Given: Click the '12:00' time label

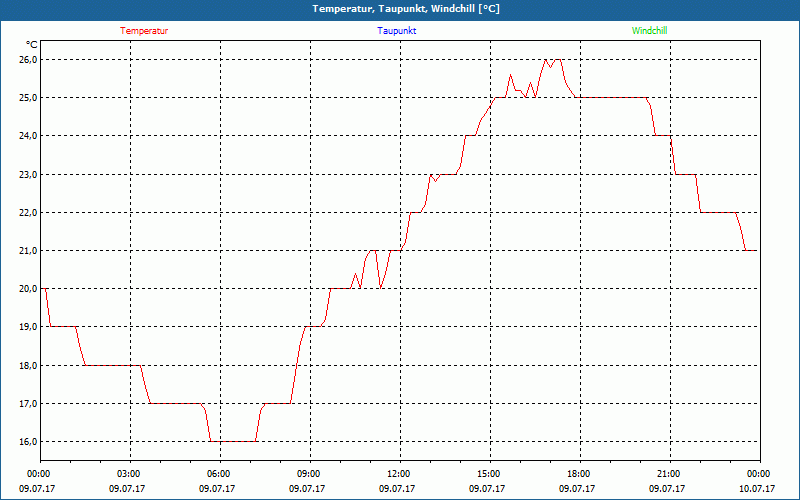Looking at the screenshot, I should tap(397, 474).
